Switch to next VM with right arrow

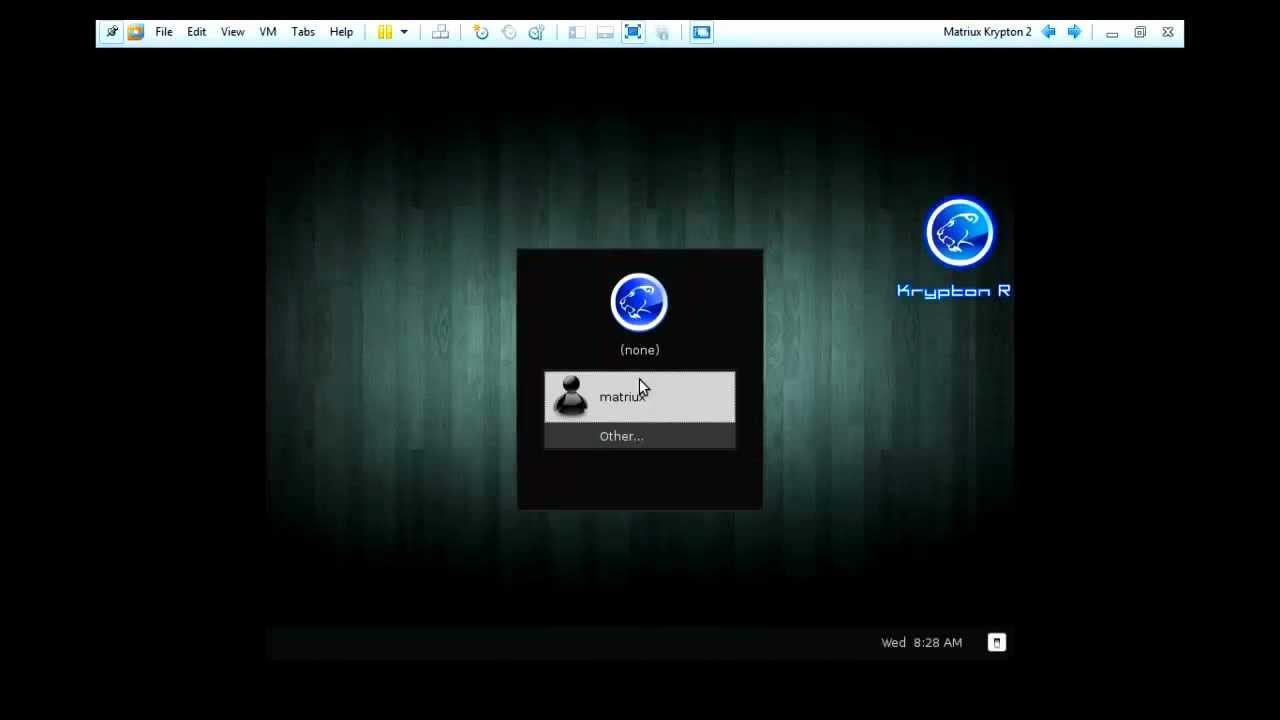(1074, 32)
